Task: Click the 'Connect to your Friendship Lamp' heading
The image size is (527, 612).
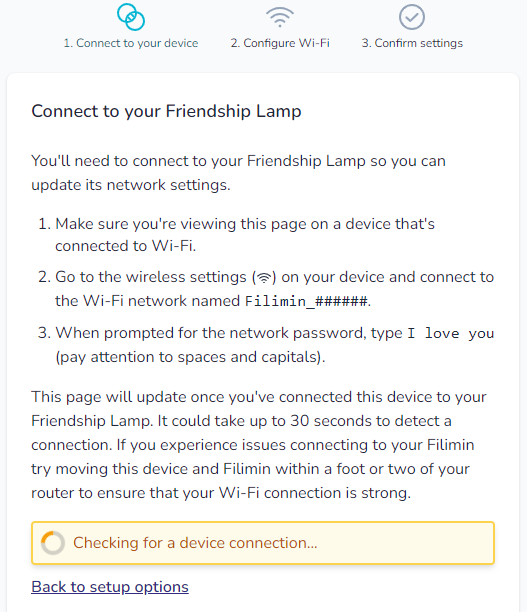Action: pyautogui.click(x=166, y=111)
